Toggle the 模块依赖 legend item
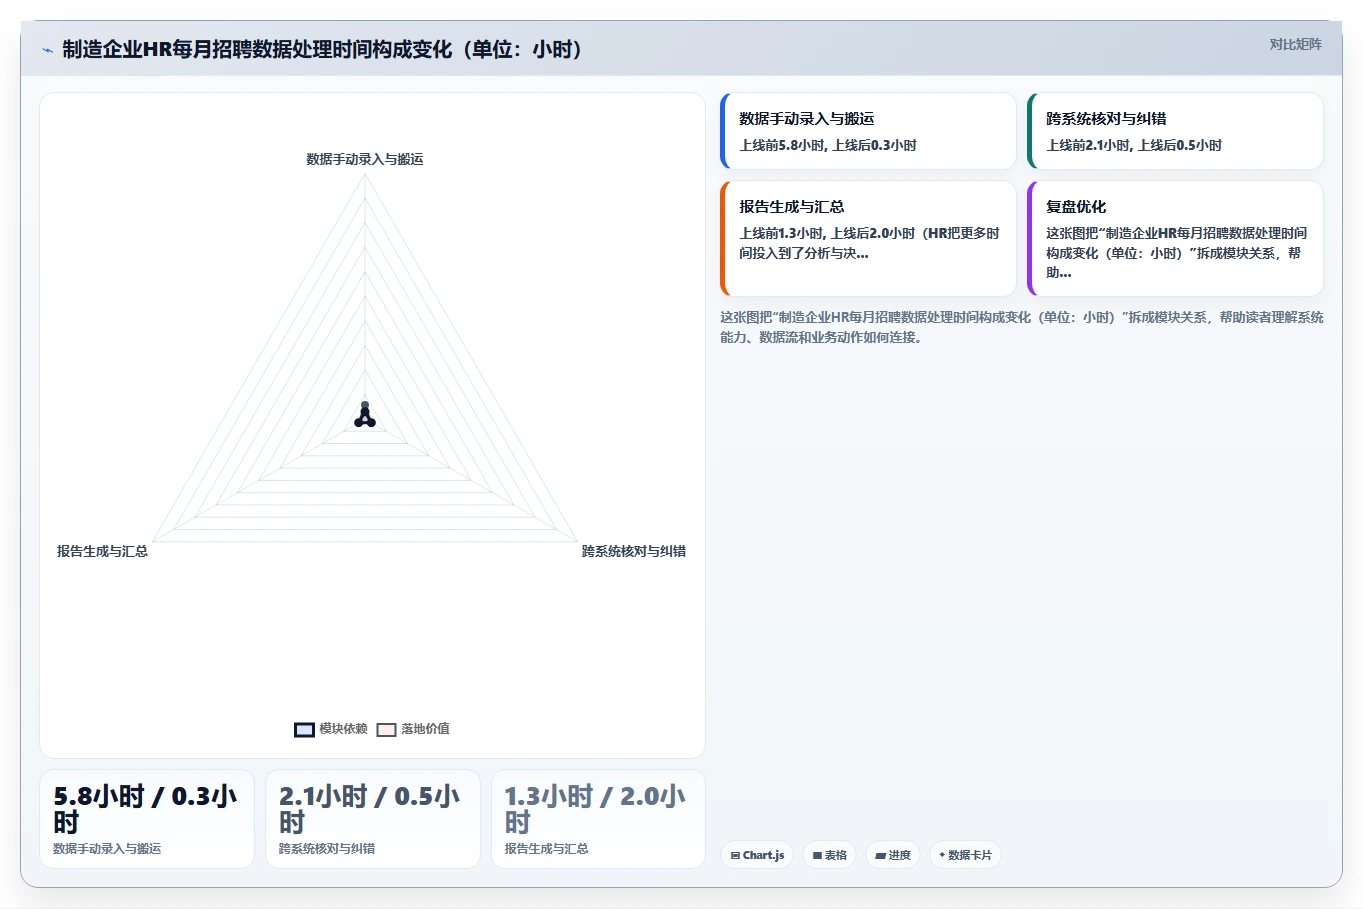This screenshot has height=909, width=1363. [331, 729]
